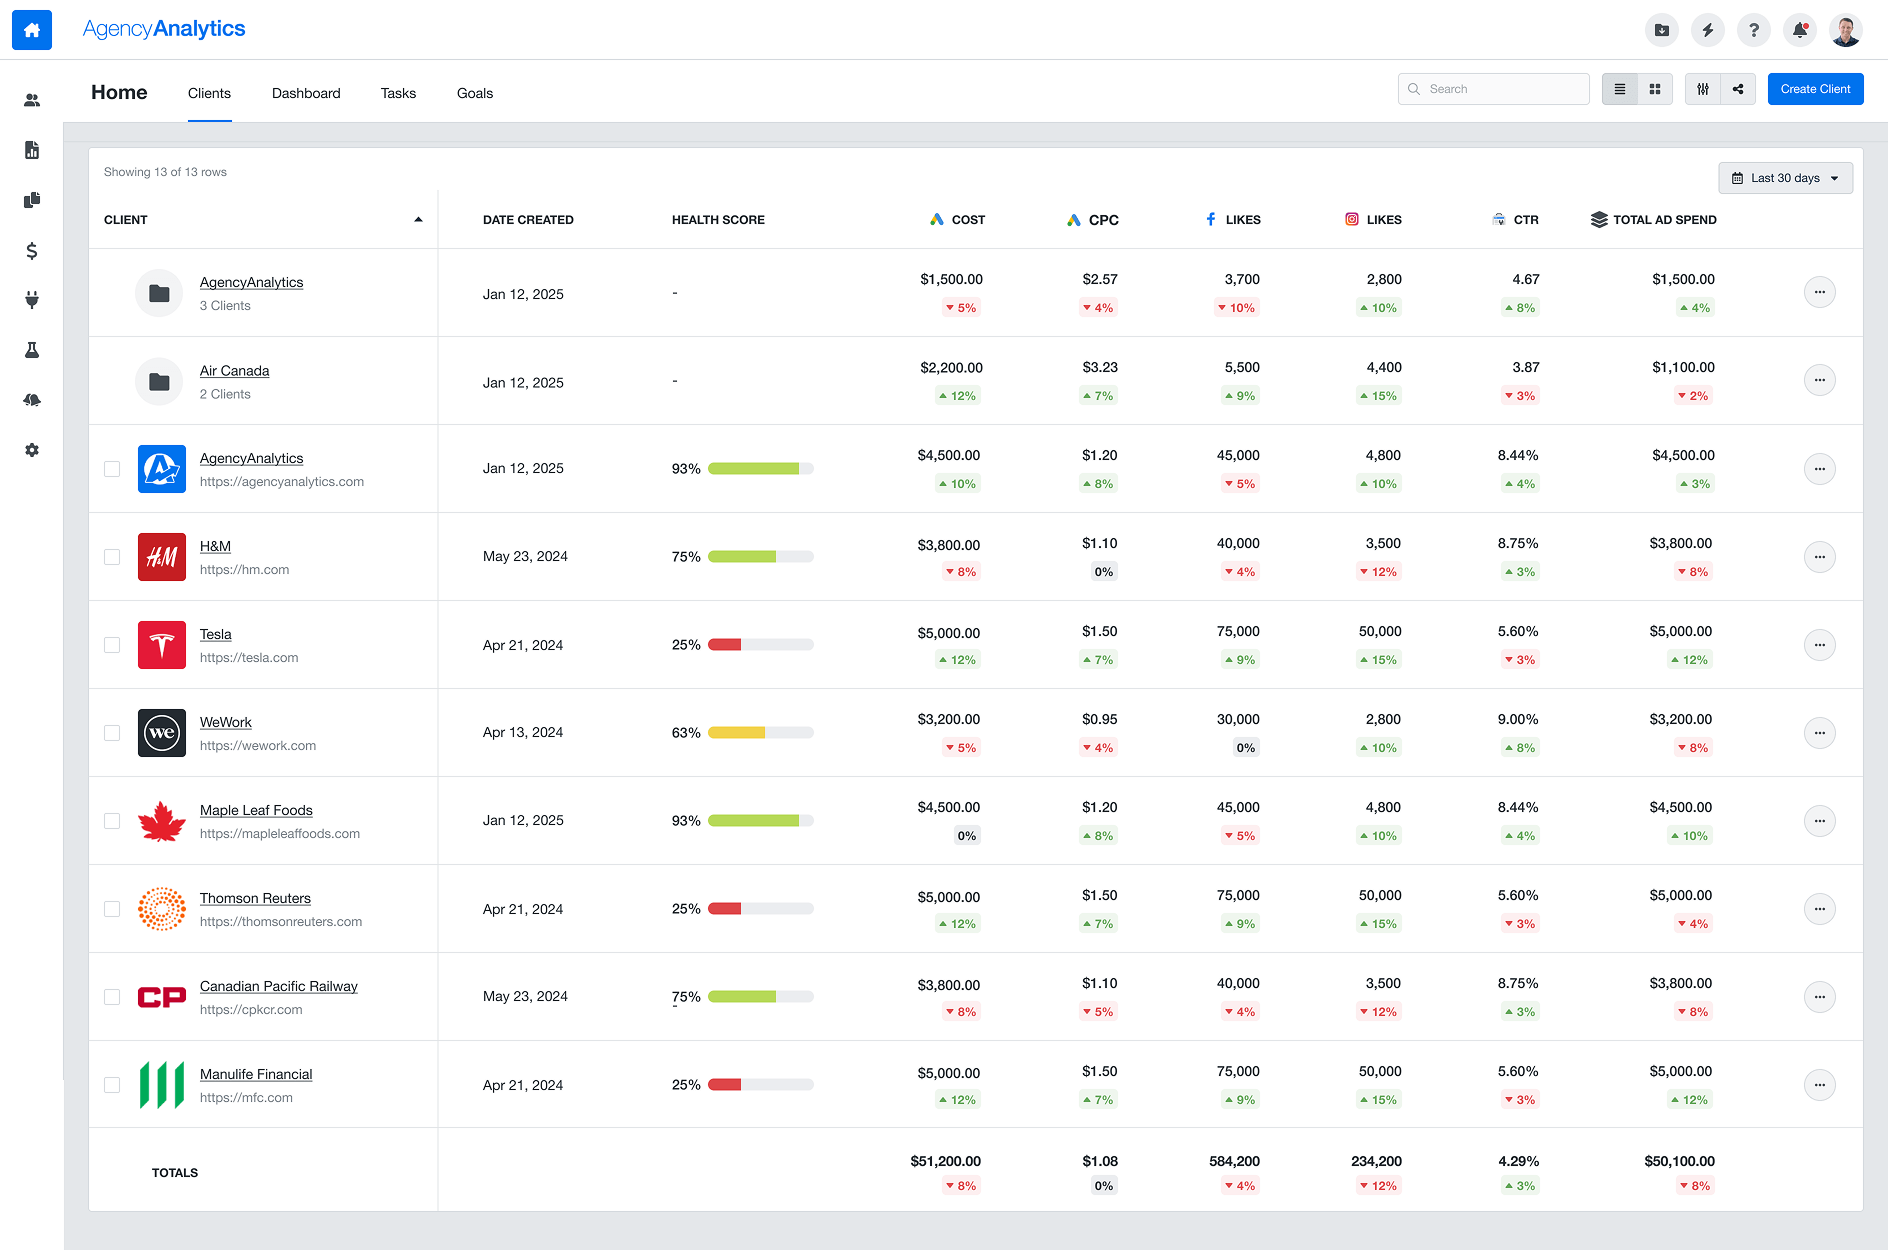Sort by CPC column header
The width and height of the screenshot is (1888, 1250).
1092,220
